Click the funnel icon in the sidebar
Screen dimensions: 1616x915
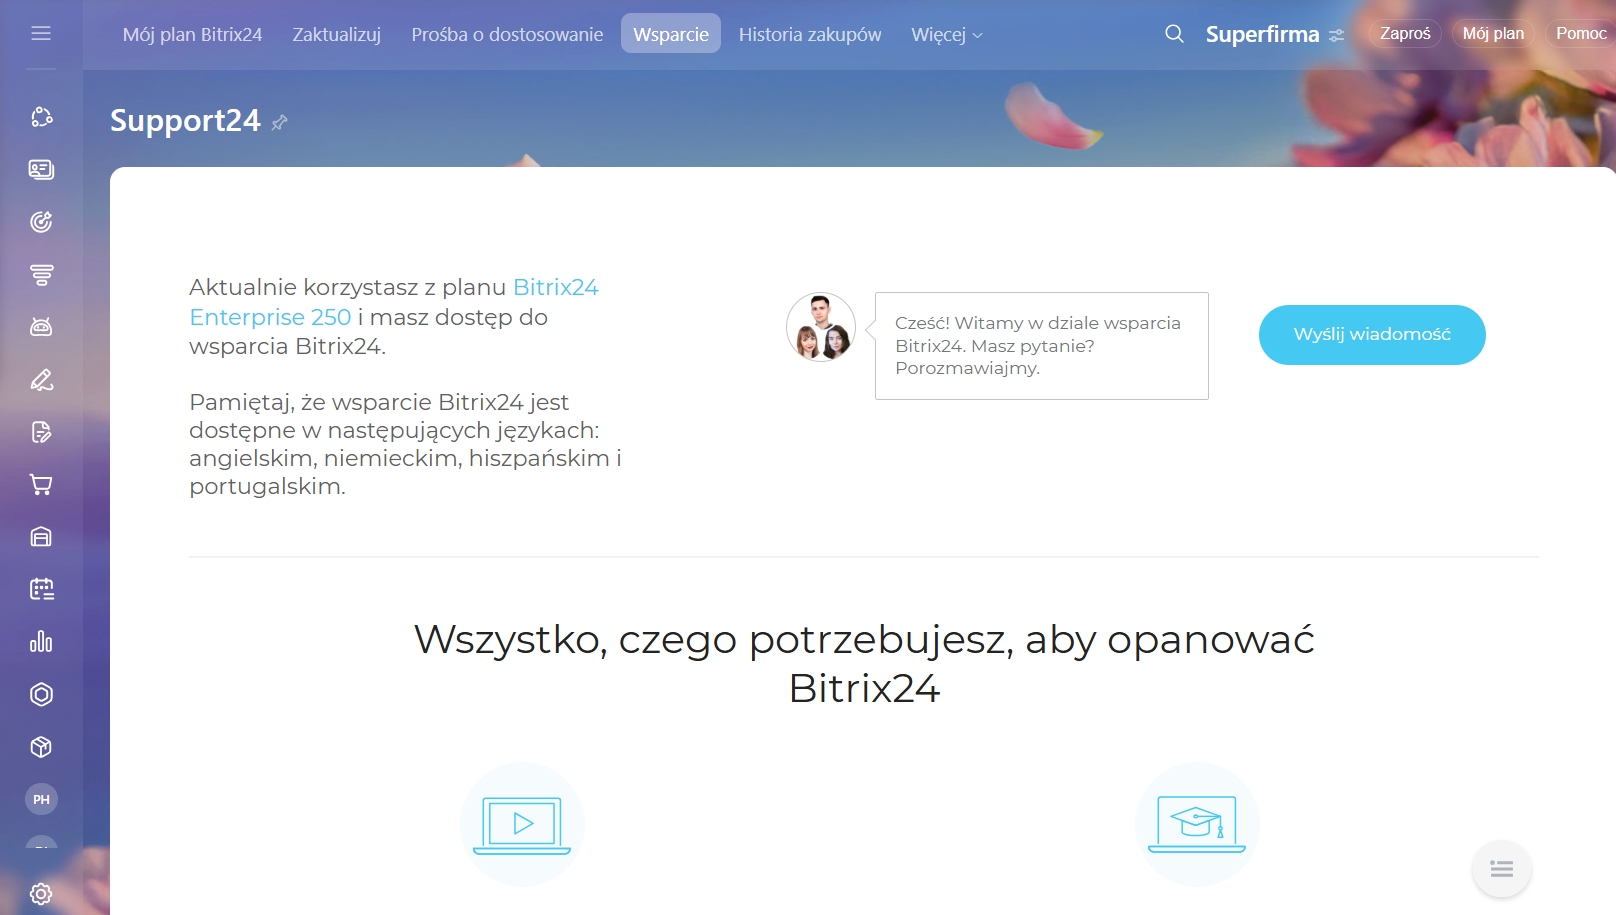41,275
